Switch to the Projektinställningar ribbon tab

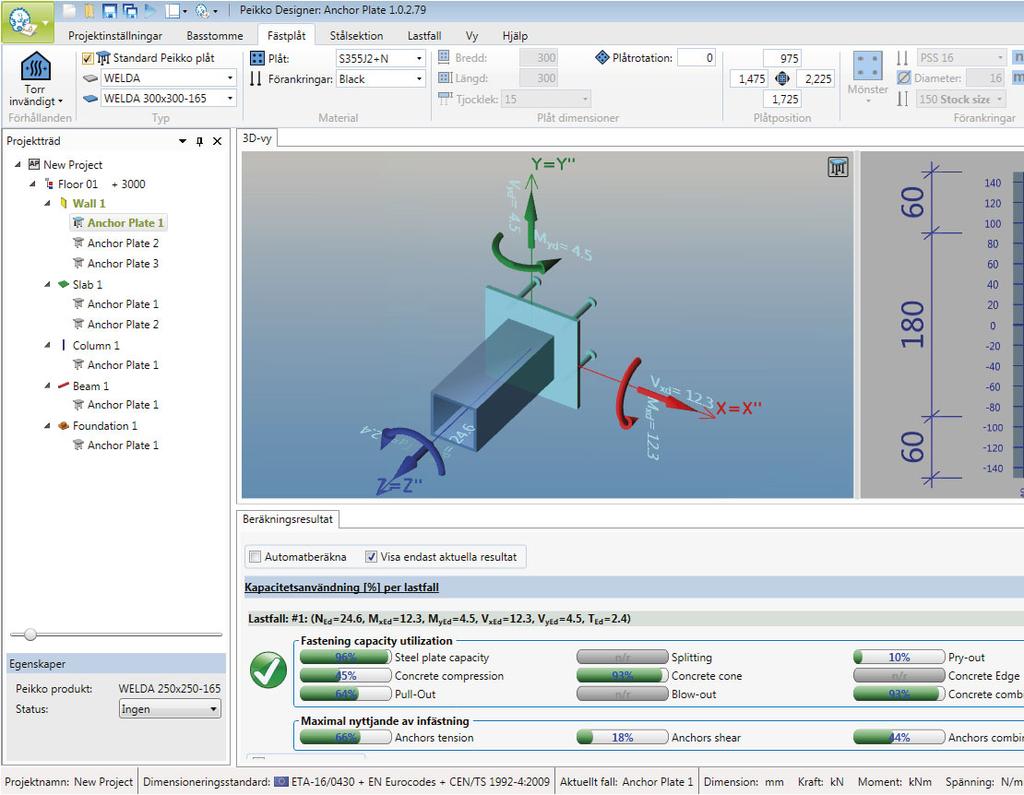[x=116, y=36]
